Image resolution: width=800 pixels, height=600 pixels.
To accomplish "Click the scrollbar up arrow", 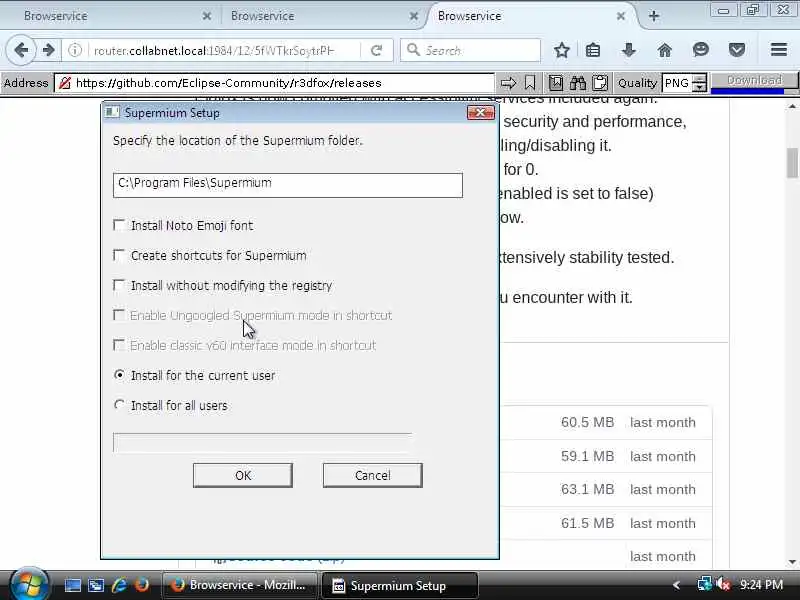I will point(792,106).
